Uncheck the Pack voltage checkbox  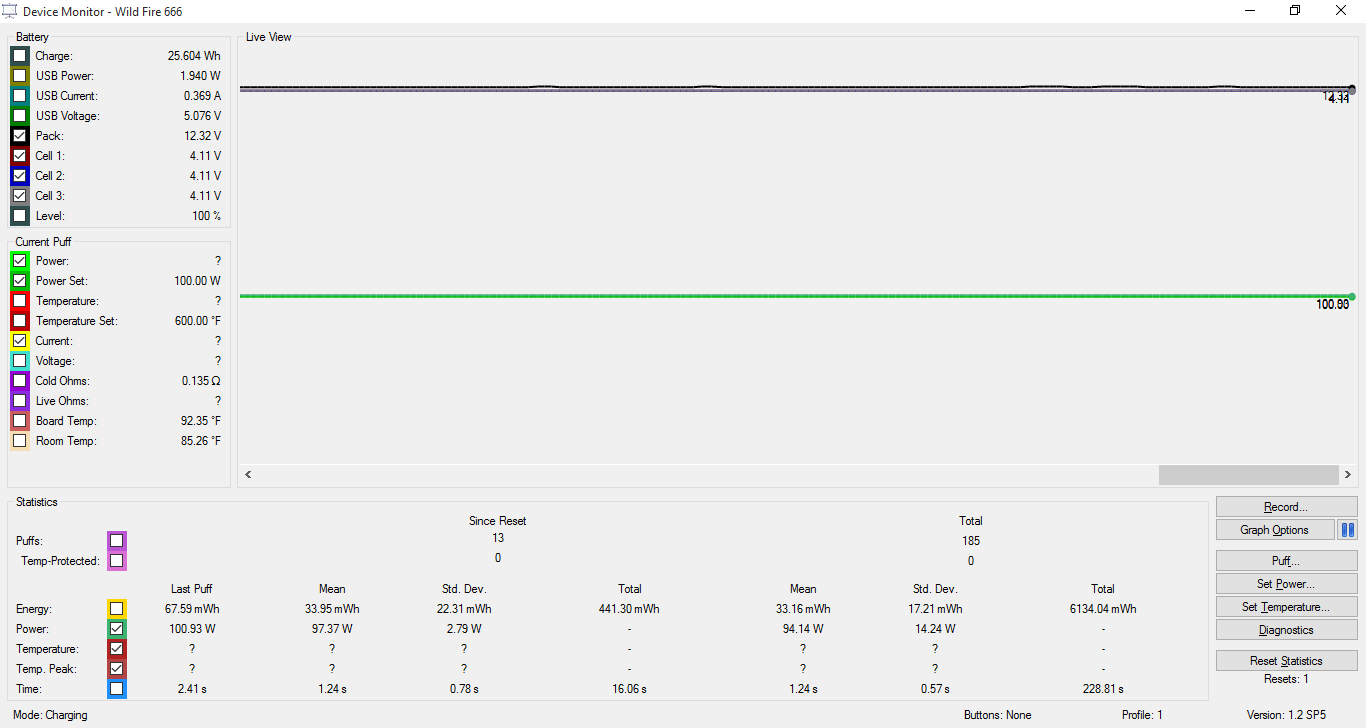click(x=20, y=136)
